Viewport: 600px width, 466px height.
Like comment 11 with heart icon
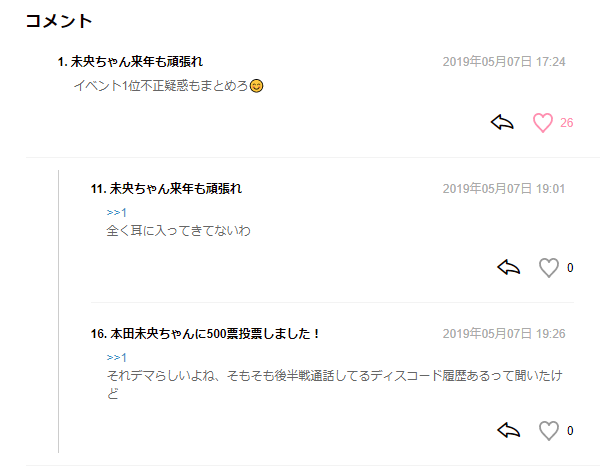tap(549, 267)
